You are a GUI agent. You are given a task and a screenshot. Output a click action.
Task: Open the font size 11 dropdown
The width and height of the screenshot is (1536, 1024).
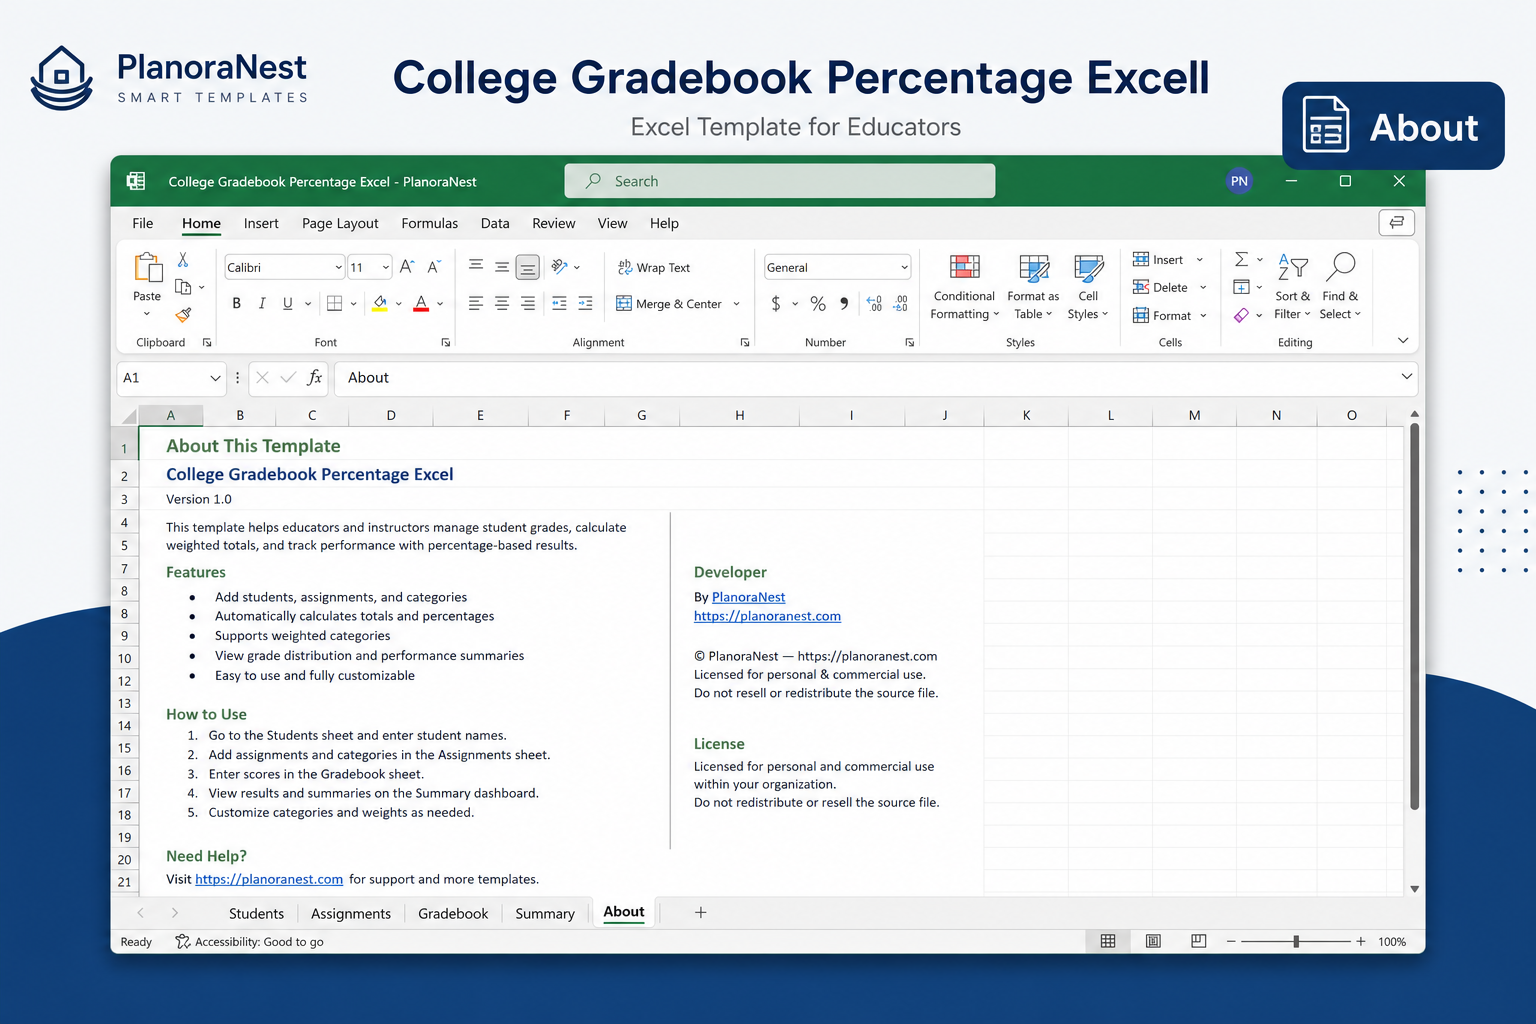point(386,267)
